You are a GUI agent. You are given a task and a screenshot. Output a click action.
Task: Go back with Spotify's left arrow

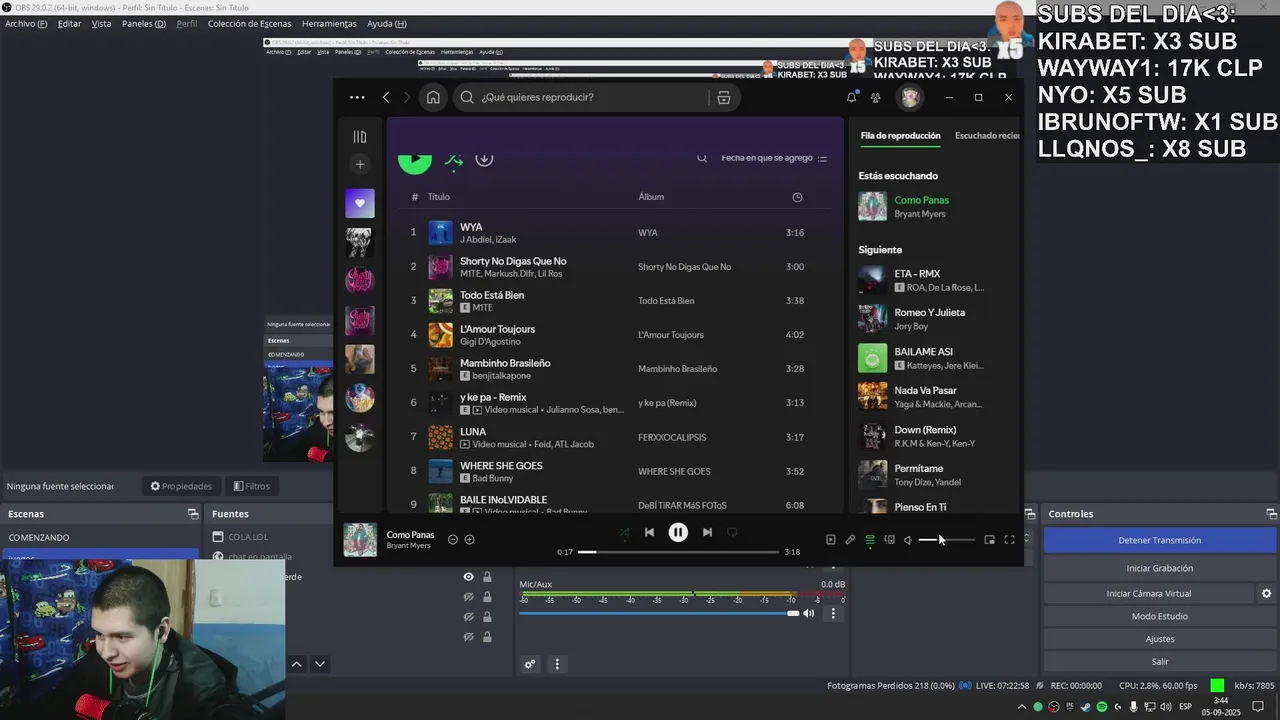(386, 97)
